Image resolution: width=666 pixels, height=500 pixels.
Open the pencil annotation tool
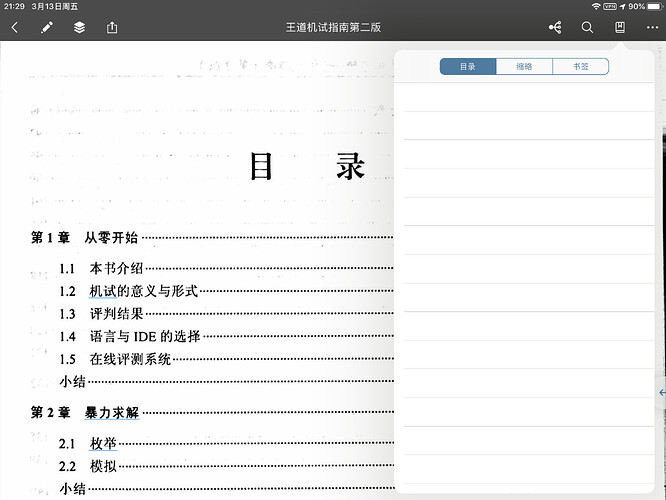[x=47, y=28]
